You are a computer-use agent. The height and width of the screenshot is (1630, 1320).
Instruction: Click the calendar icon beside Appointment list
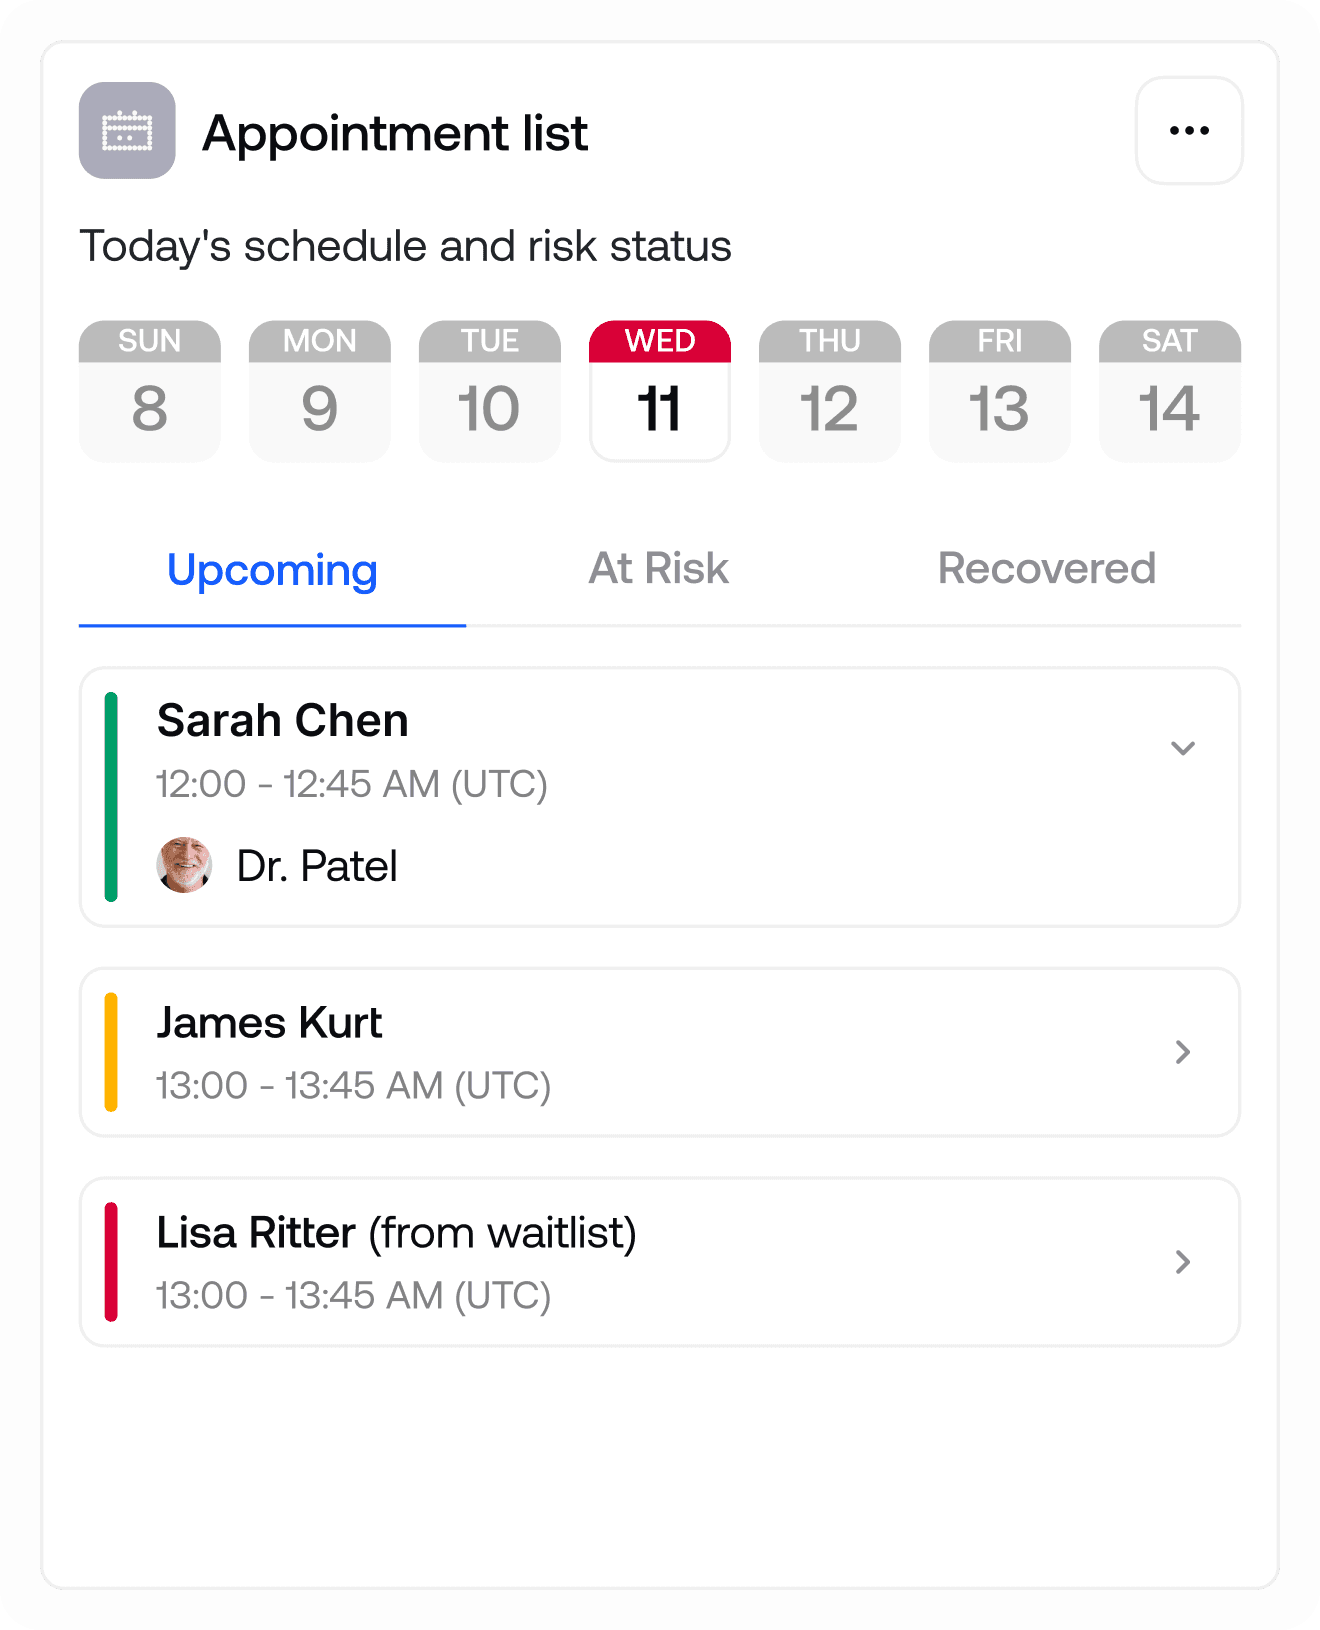[127, 131]
